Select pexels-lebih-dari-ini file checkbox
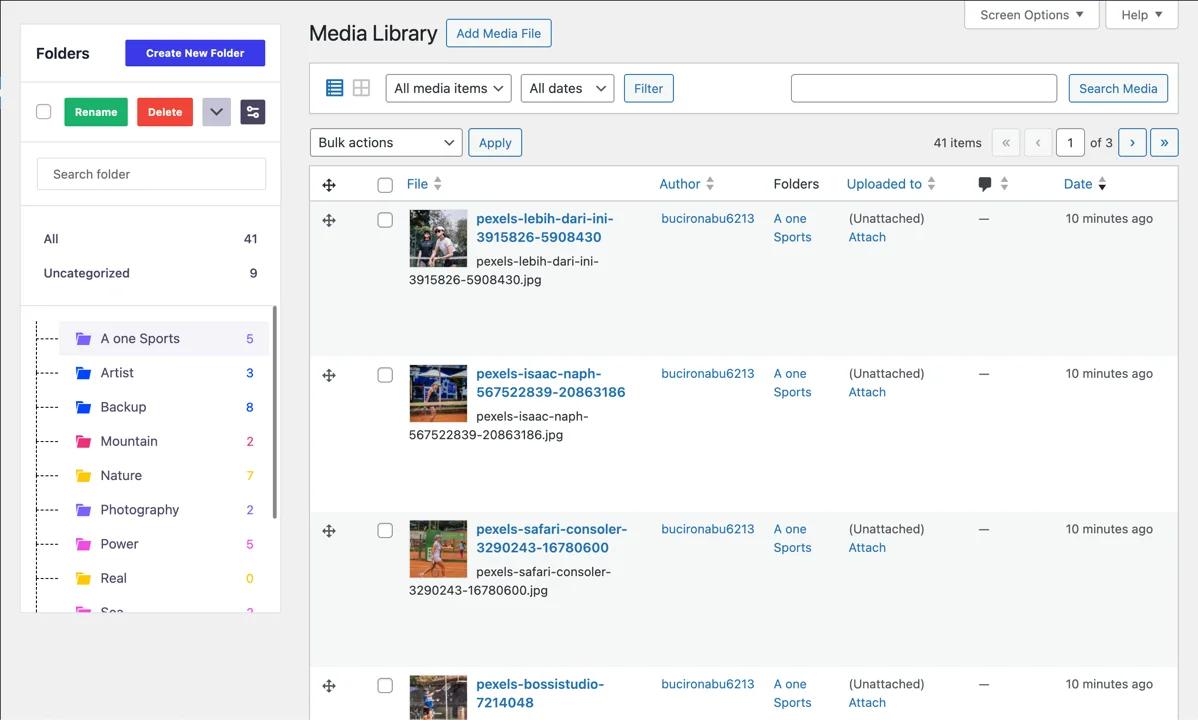 point(385,220)
